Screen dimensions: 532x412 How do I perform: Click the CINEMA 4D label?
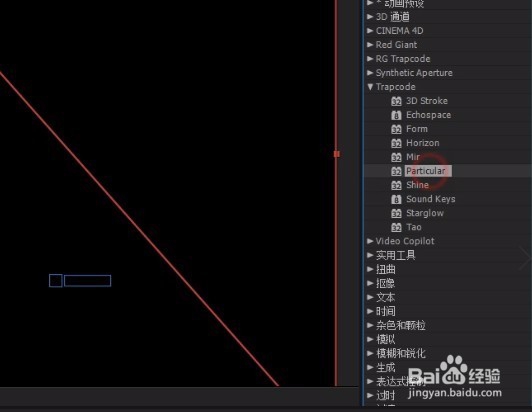coord(399,31)
